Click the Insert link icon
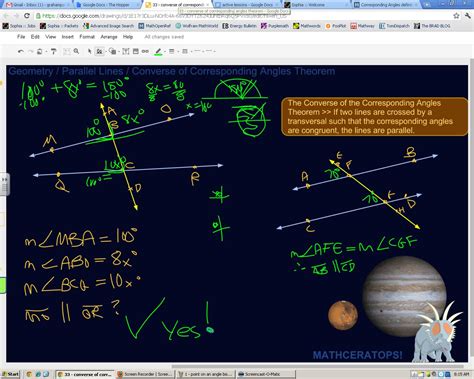 145,51
